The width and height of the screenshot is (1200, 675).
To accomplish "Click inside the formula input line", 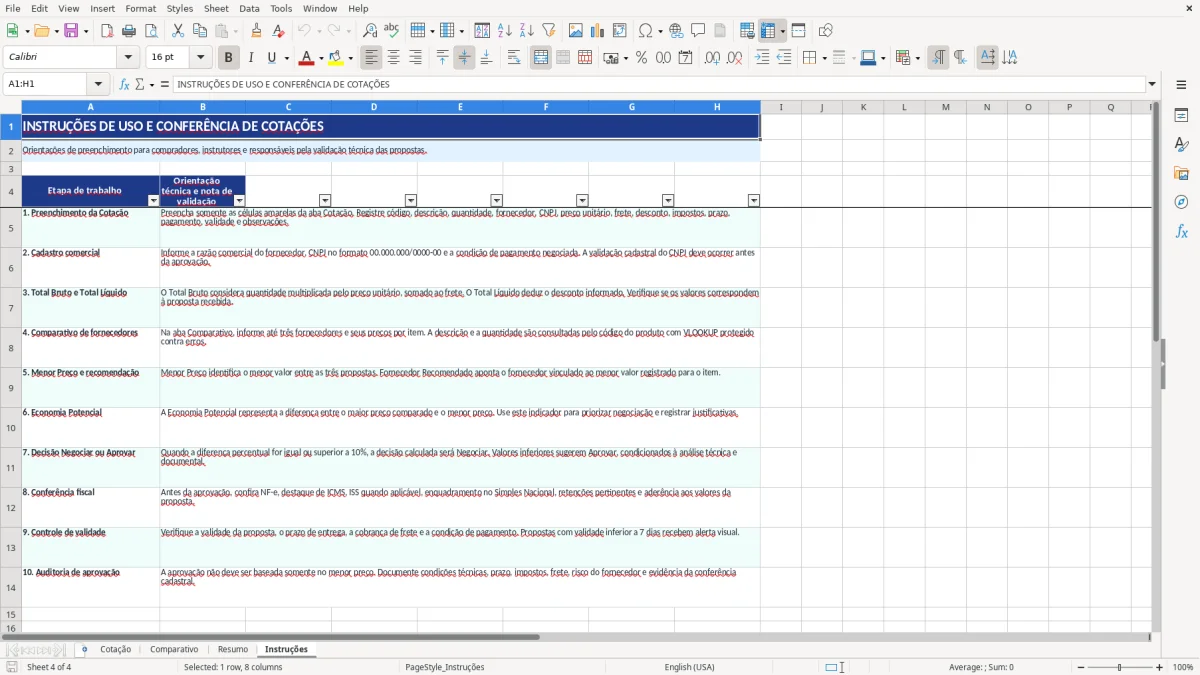I will click(x=660, y=84).
